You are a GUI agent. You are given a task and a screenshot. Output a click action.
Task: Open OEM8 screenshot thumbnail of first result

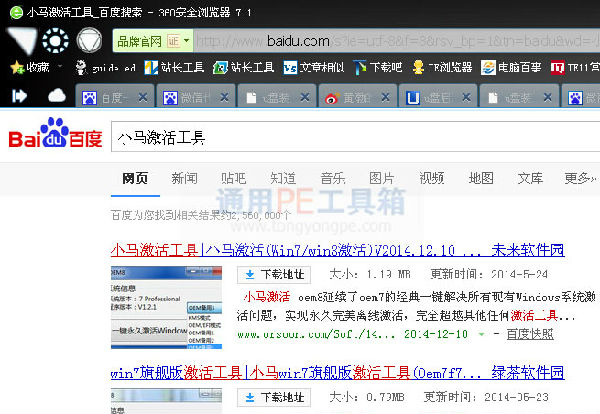coord(166,308)
